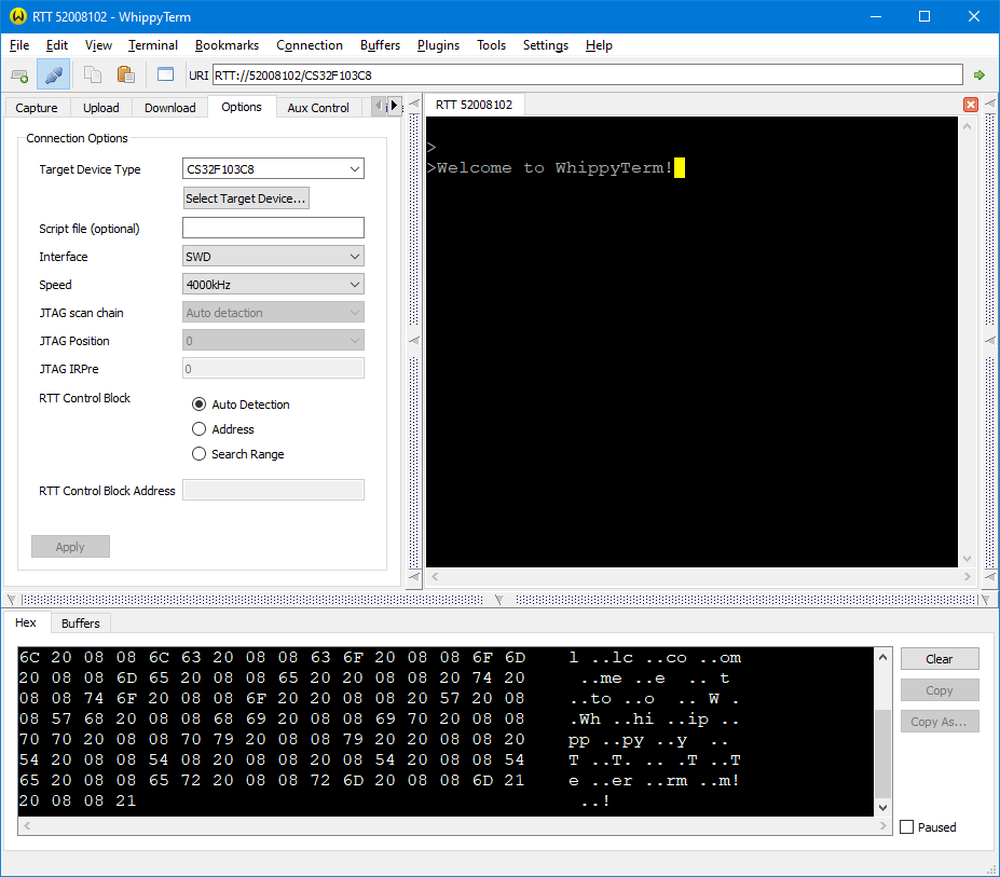Toggle the connect/disconnect plug icon

[x=53, y=75]
